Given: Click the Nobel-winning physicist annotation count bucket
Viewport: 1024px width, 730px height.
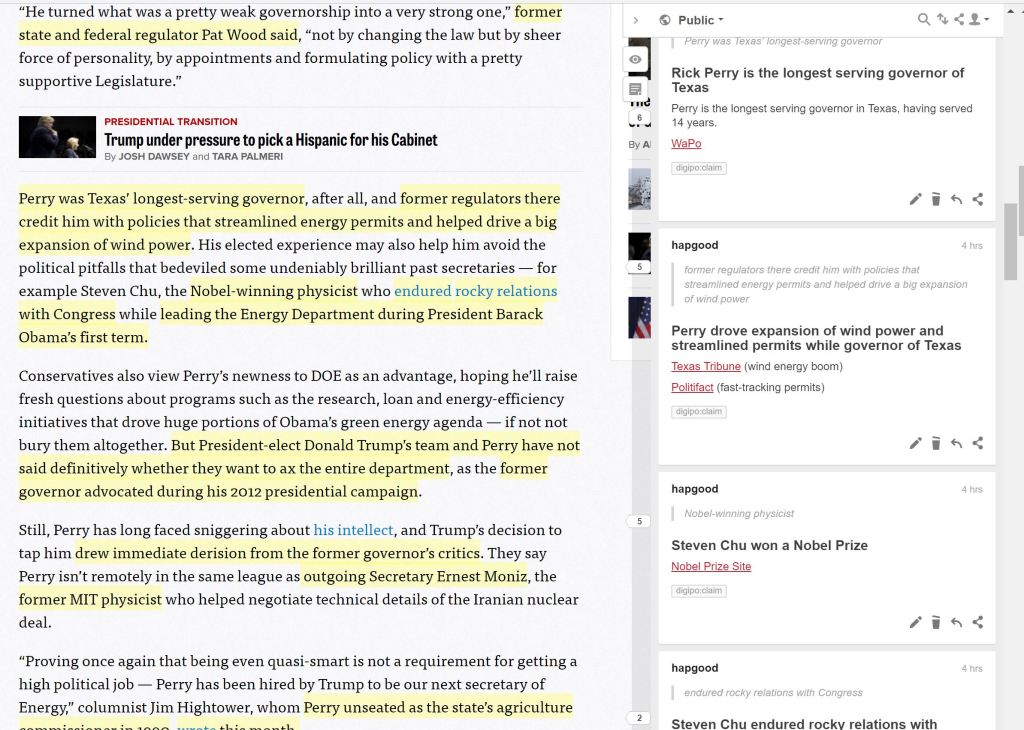Looking at the screenshot, I should (639, 521).
